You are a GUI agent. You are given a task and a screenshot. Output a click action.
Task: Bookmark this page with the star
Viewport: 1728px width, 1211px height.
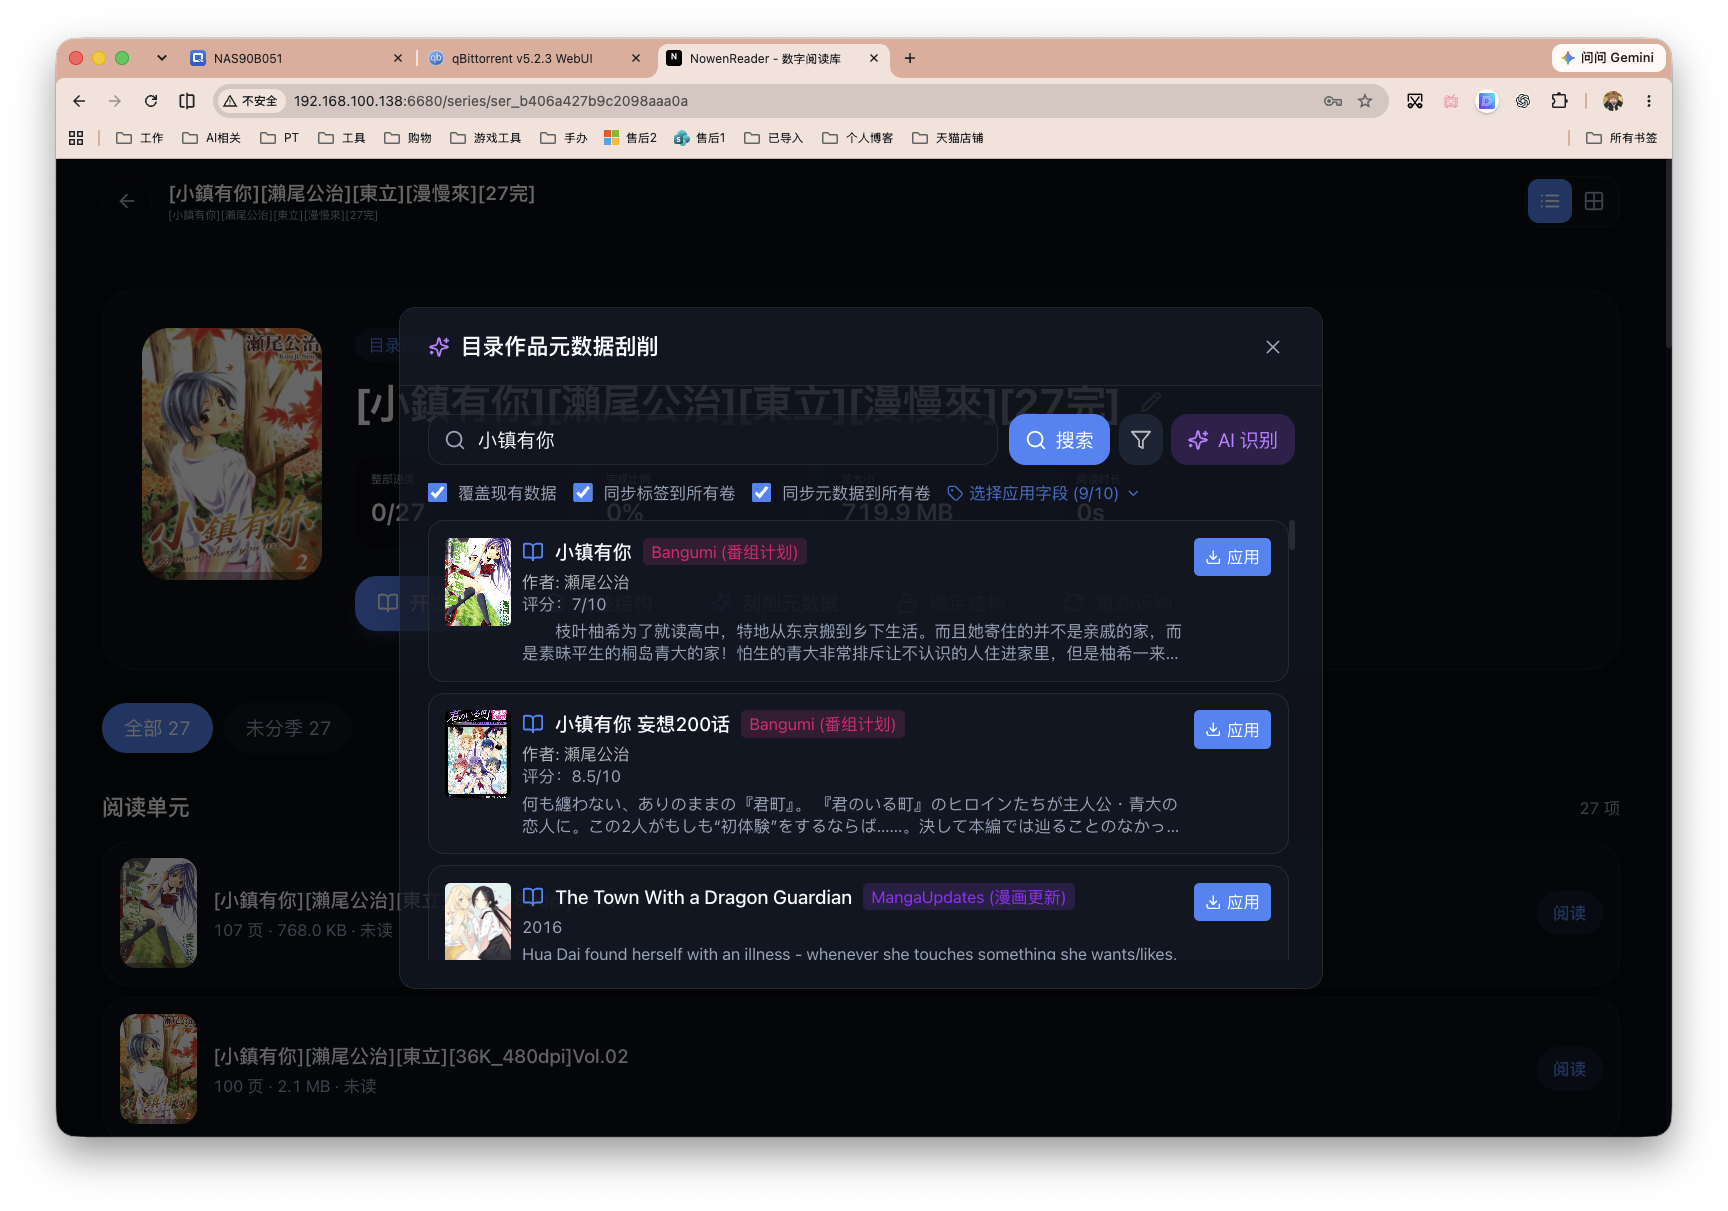(x=1365, y=101)
